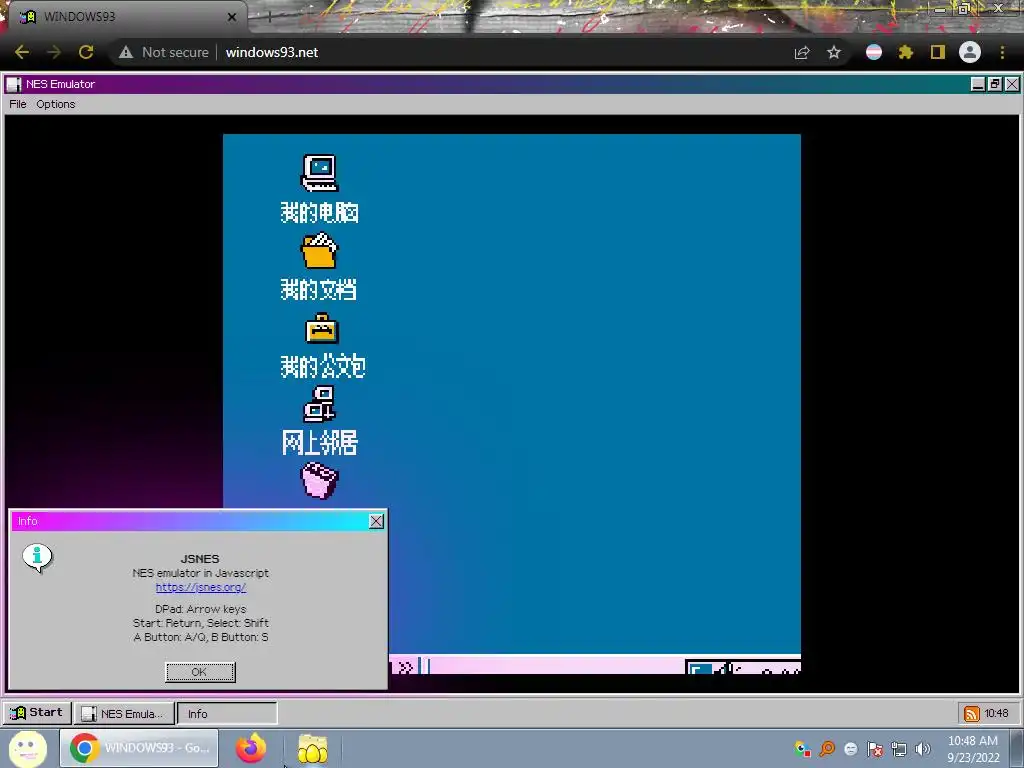Click the yellow briefcase icon in emulator
This screenshot has width=1024, height=768.
pos(321,328)
